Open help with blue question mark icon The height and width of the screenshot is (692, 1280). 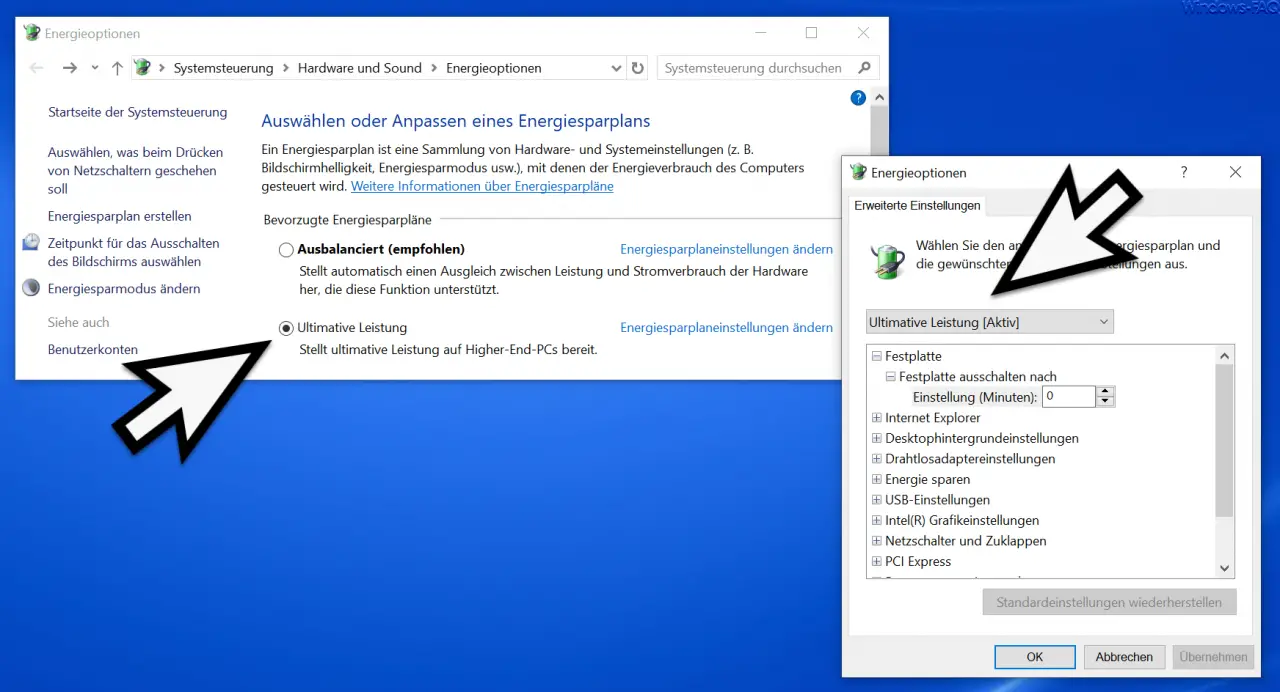858,98
